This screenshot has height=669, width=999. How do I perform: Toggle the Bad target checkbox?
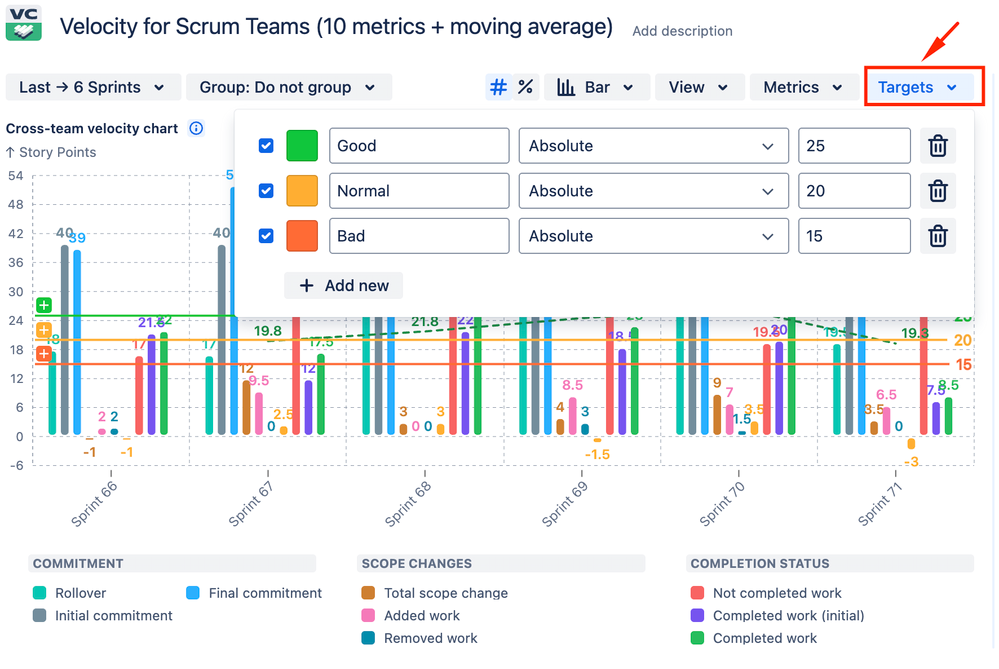coord(265,236)
